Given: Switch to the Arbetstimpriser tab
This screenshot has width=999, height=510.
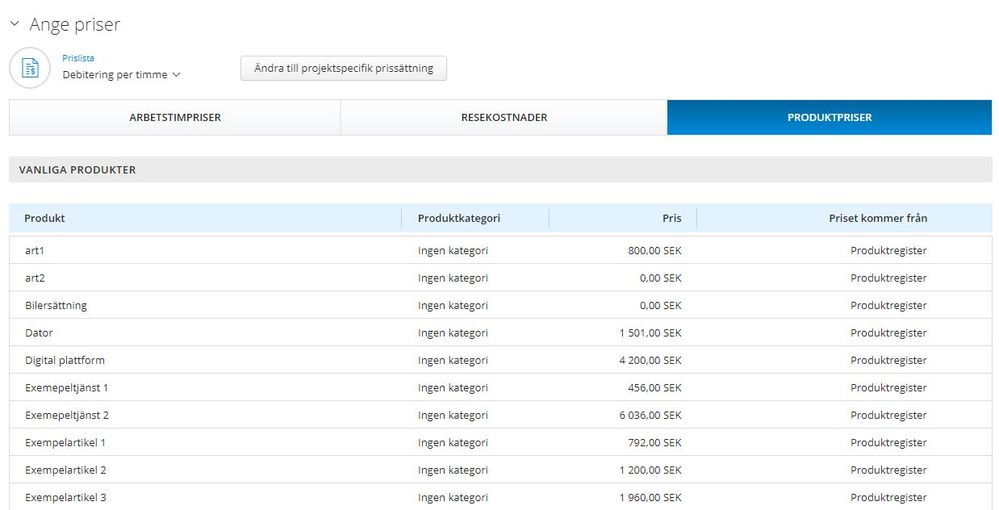Looking at the screenshot, I should (175, 117).
